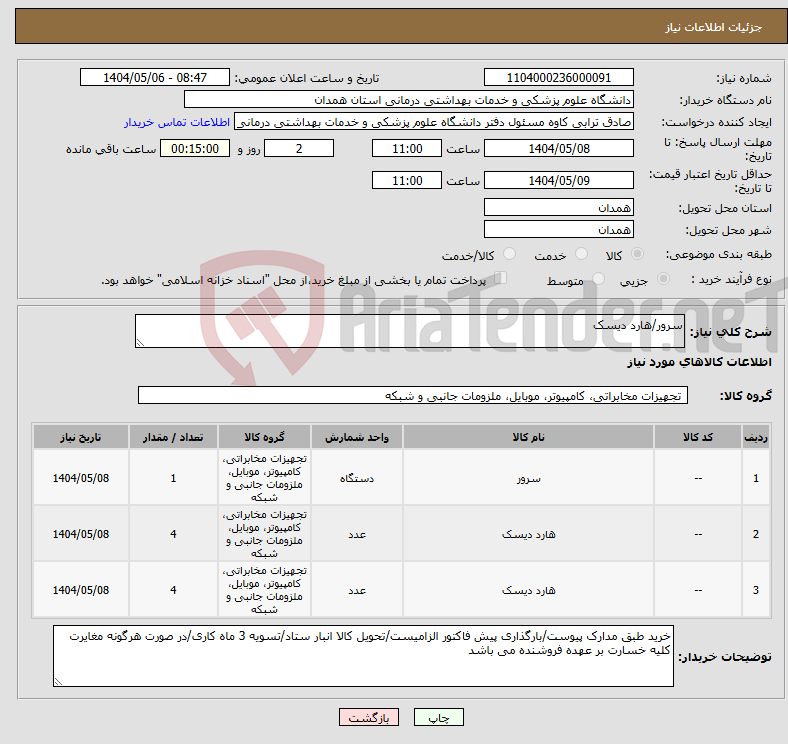Click هارد دیسک in row 3

point(528,590)
